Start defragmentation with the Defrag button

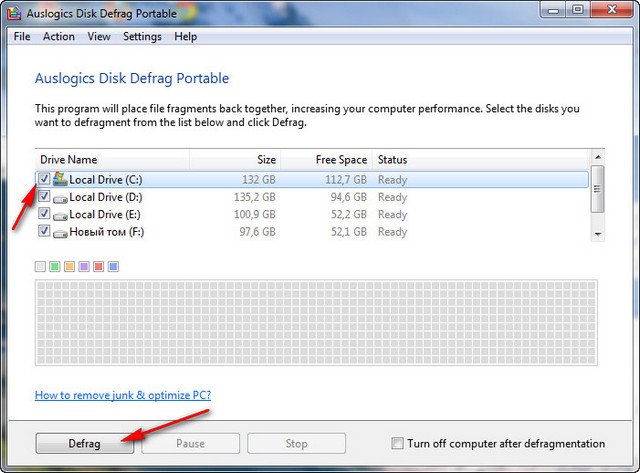[x=84, y=443]
